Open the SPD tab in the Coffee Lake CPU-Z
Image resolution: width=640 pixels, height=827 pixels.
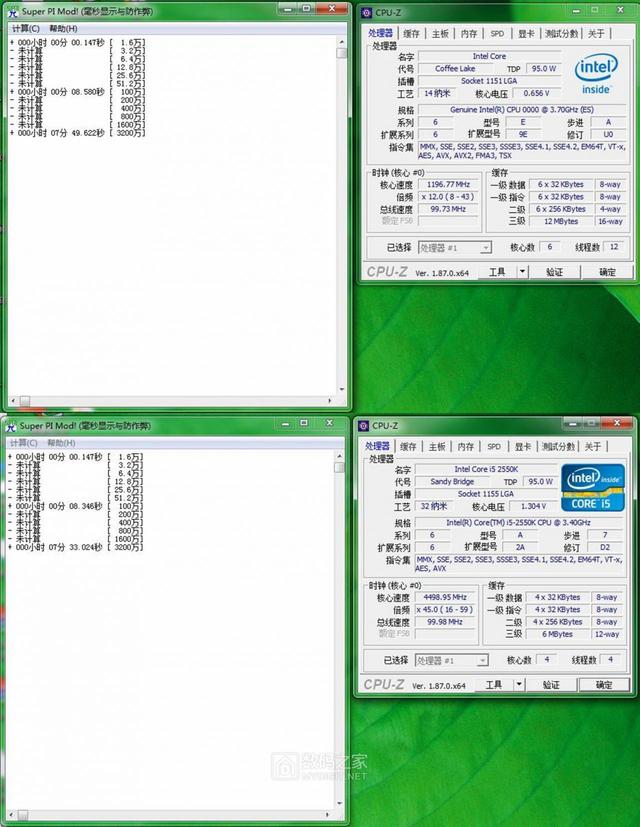click(x=497, y=34)
